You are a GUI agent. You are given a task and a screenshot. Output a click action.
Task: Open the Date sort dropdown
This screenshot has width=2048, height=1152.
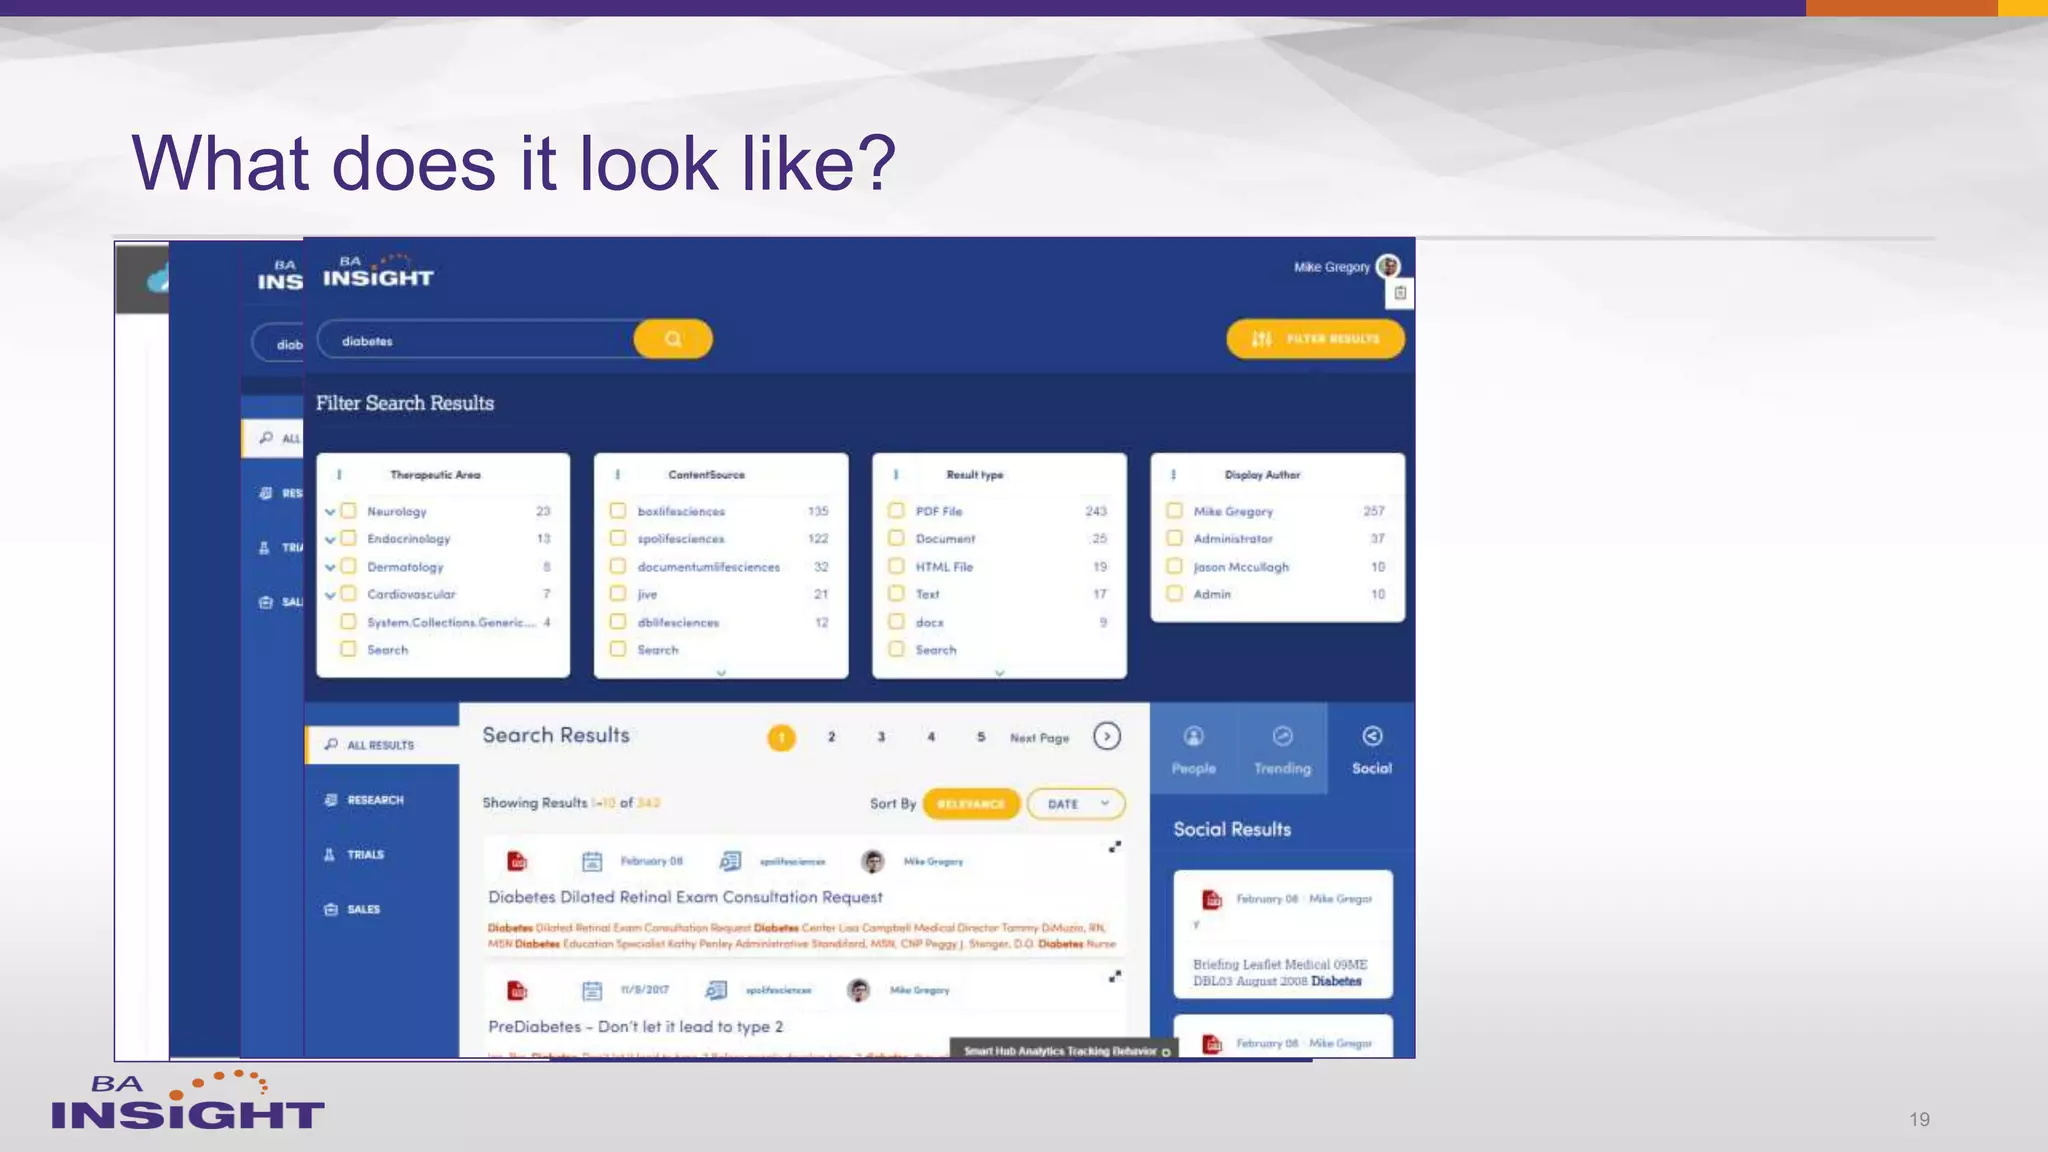point(1076,804)
